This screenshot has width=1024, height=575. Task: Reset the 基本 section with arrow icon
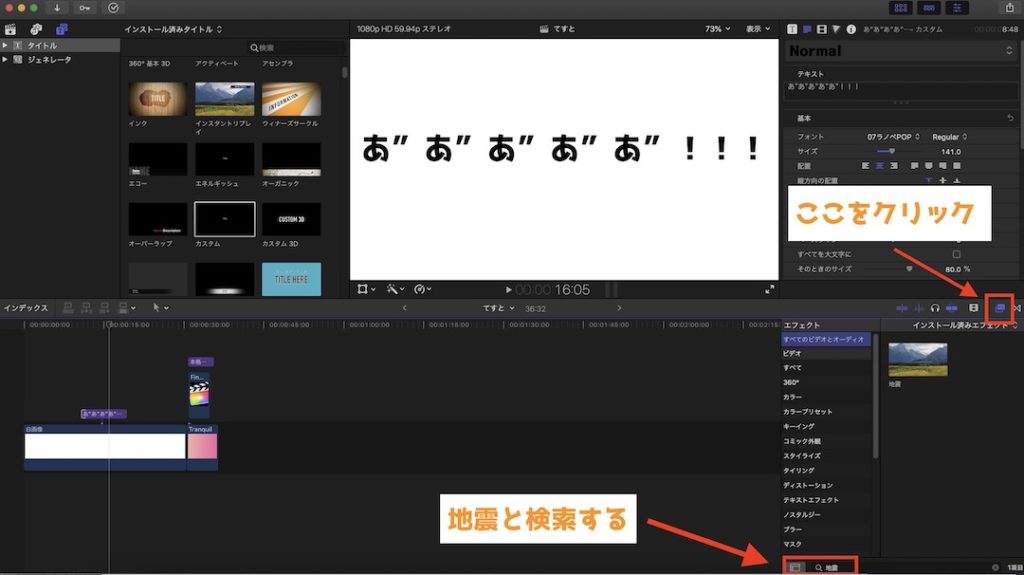[x=1010, y=118]
